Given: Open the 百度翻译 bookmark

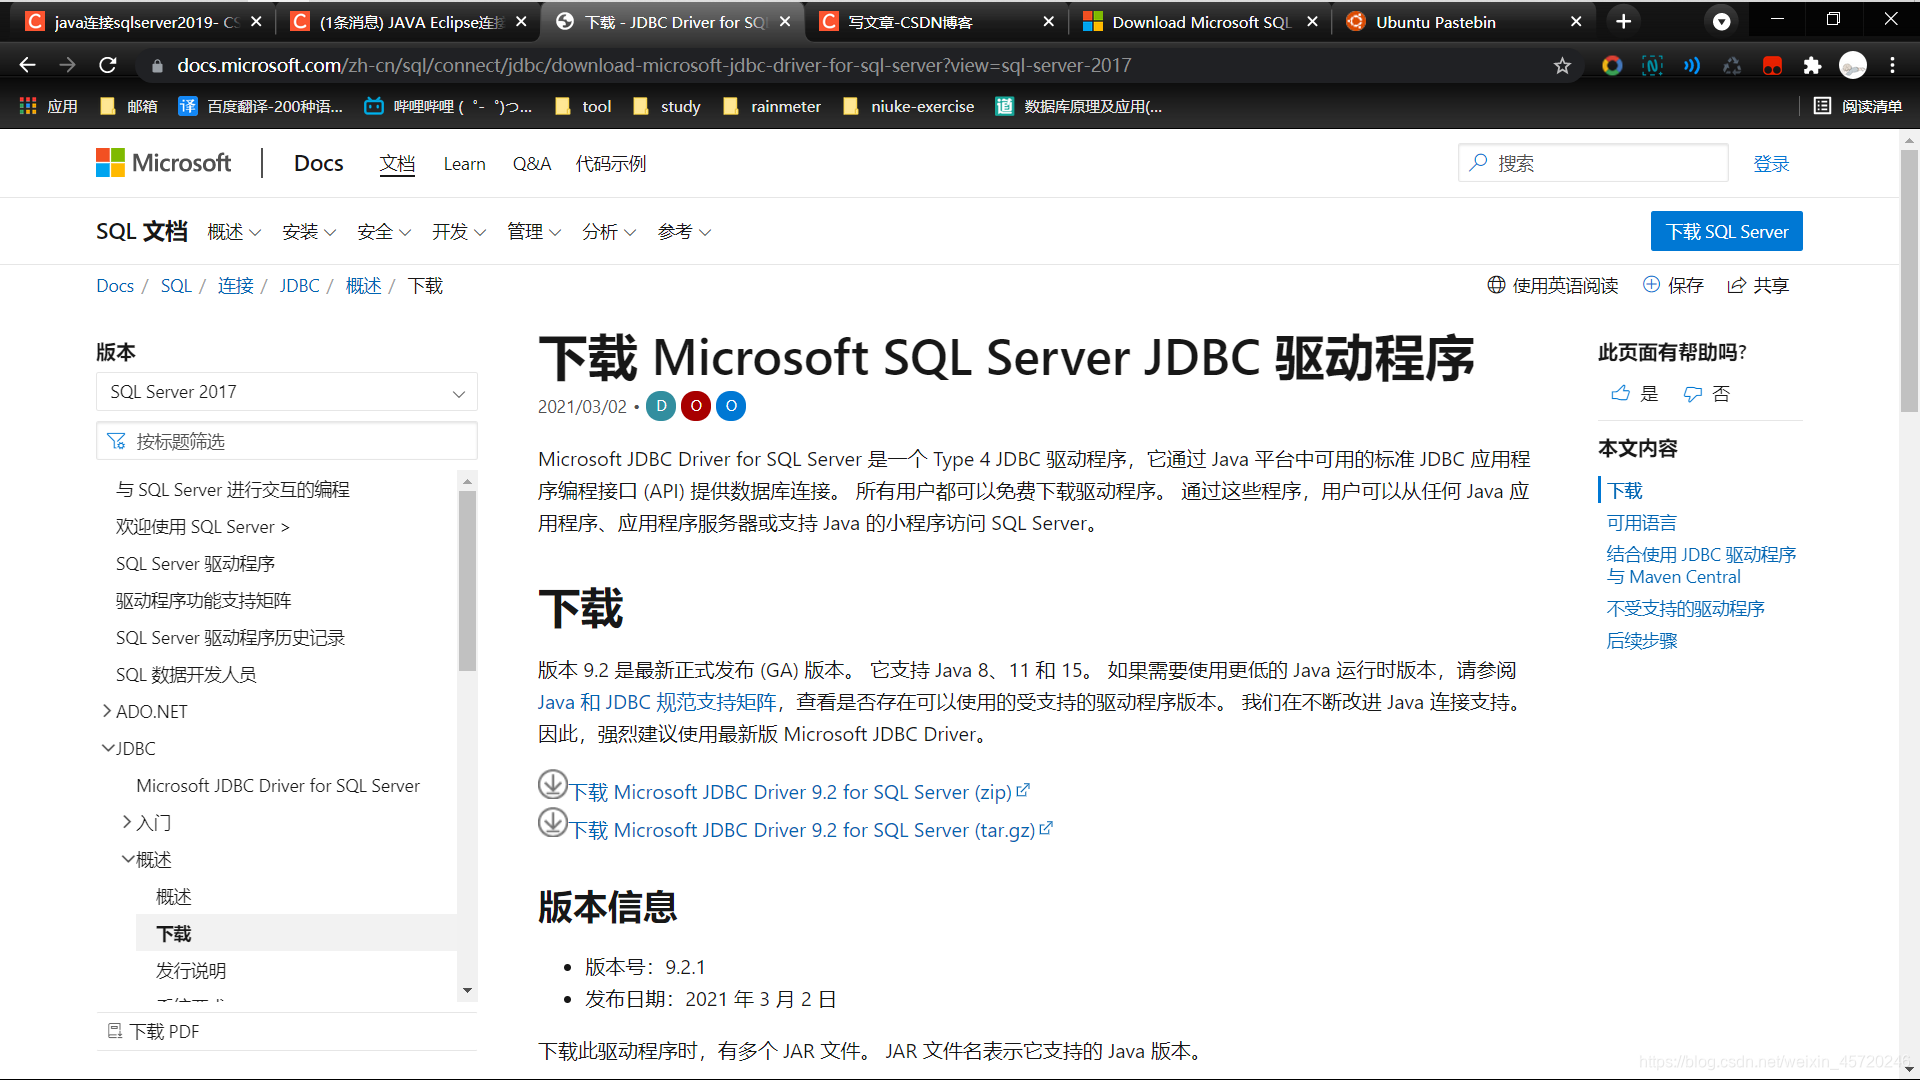Looking at the screenshot, I should (260, 106).
